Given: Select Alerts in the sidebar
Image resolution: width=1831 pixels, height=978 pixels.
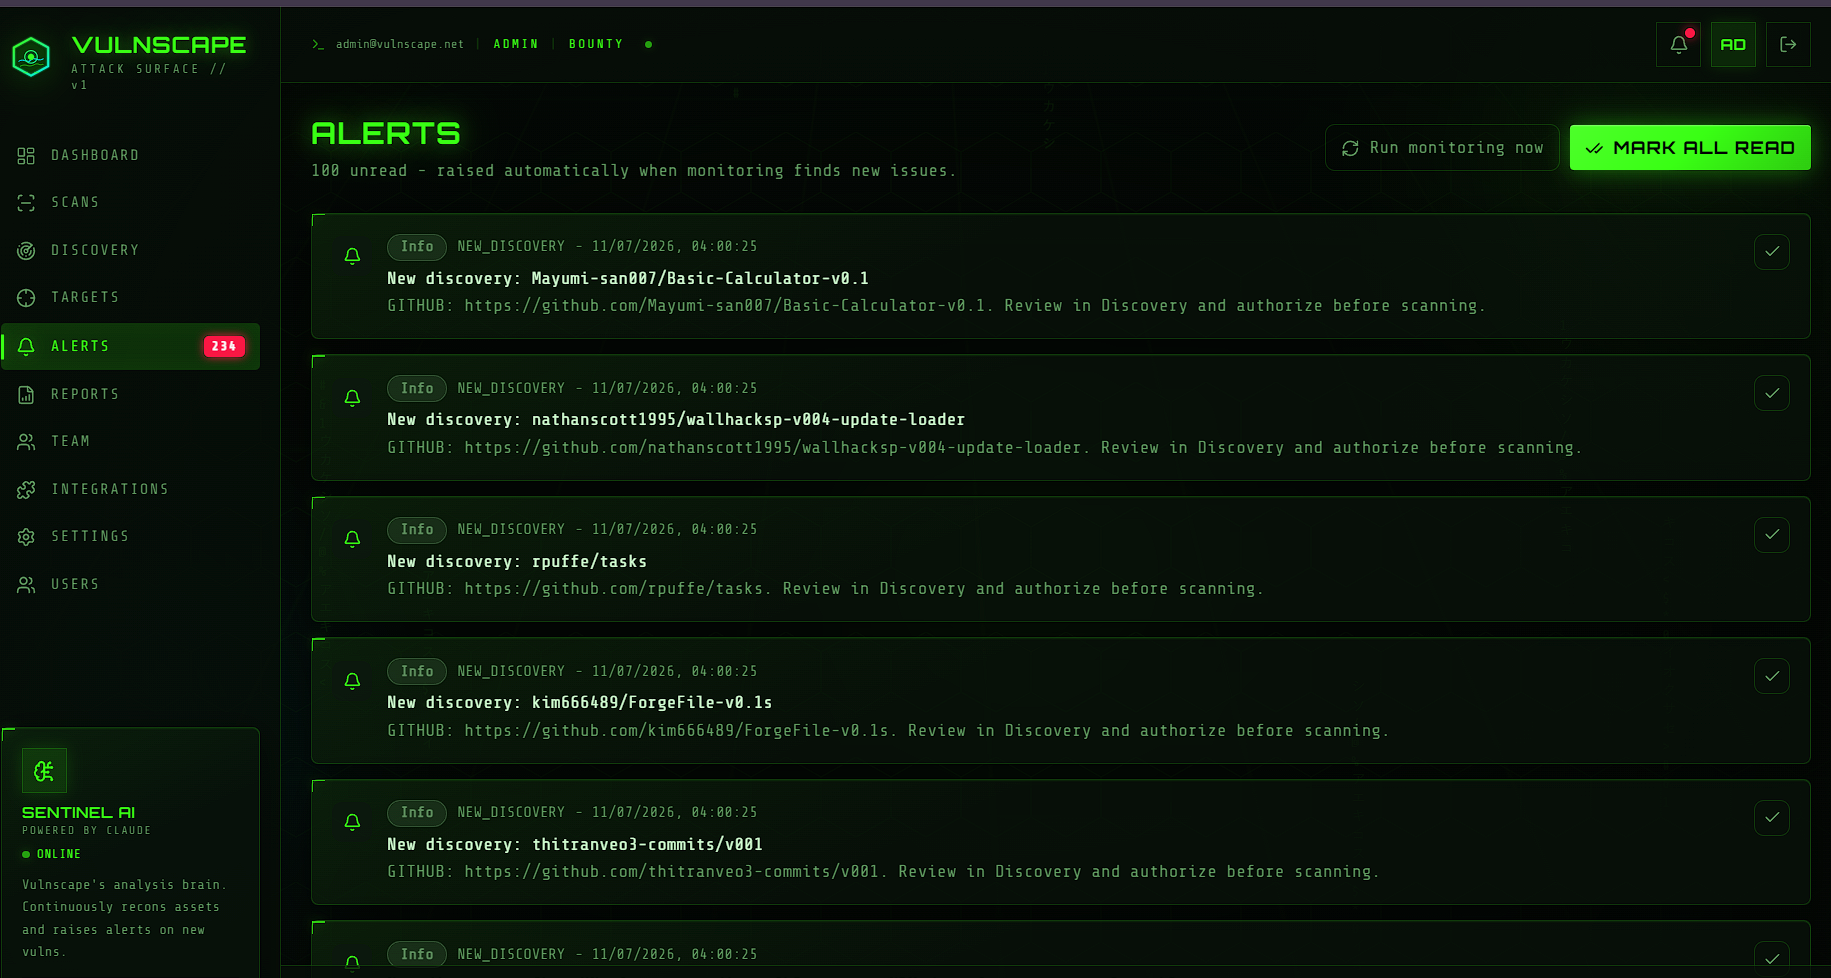Looking at the screenshot, I should pyautogui.click(x=131, y=346).
